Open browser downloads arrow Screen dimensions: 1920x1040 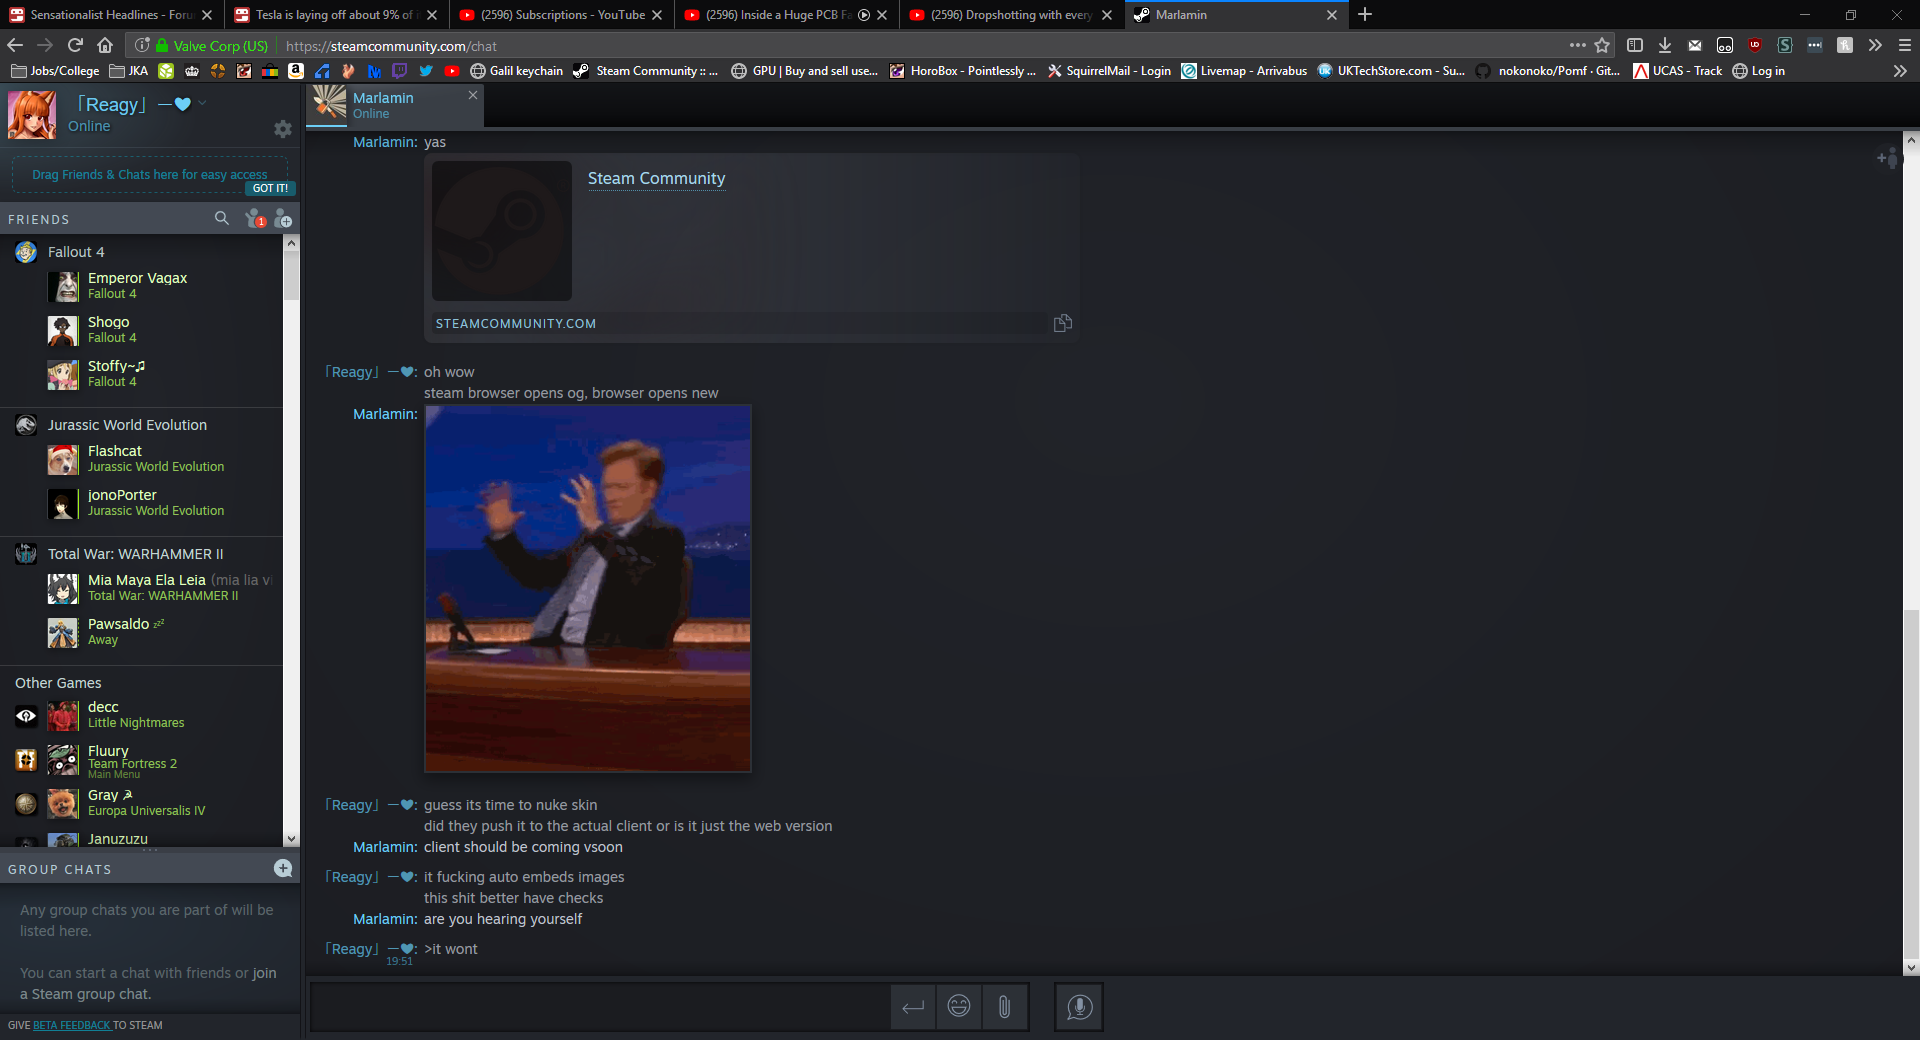(x=1665, y=45)
